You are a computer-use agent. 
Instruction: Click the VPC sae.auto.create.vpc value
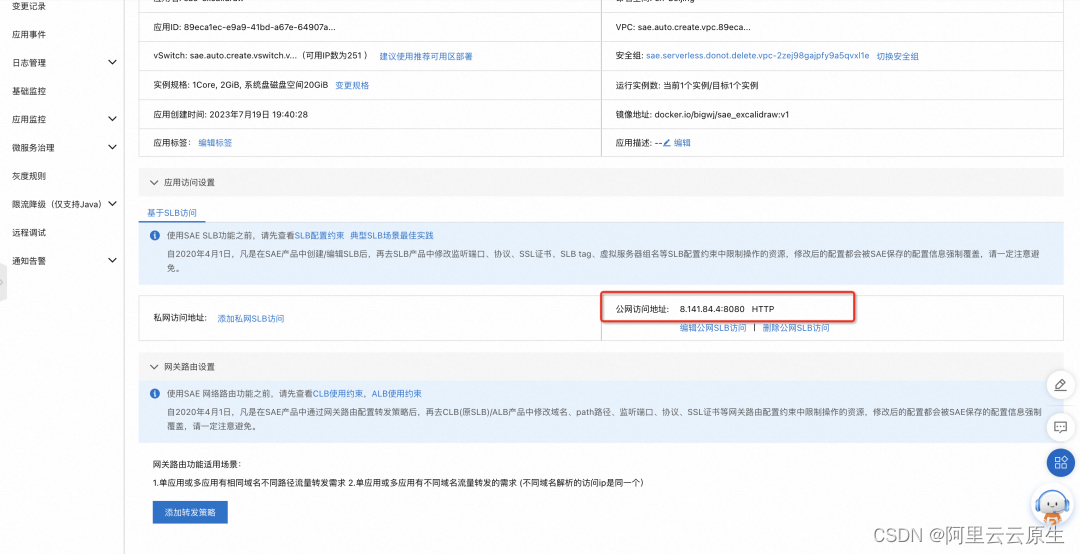point(694,28)
